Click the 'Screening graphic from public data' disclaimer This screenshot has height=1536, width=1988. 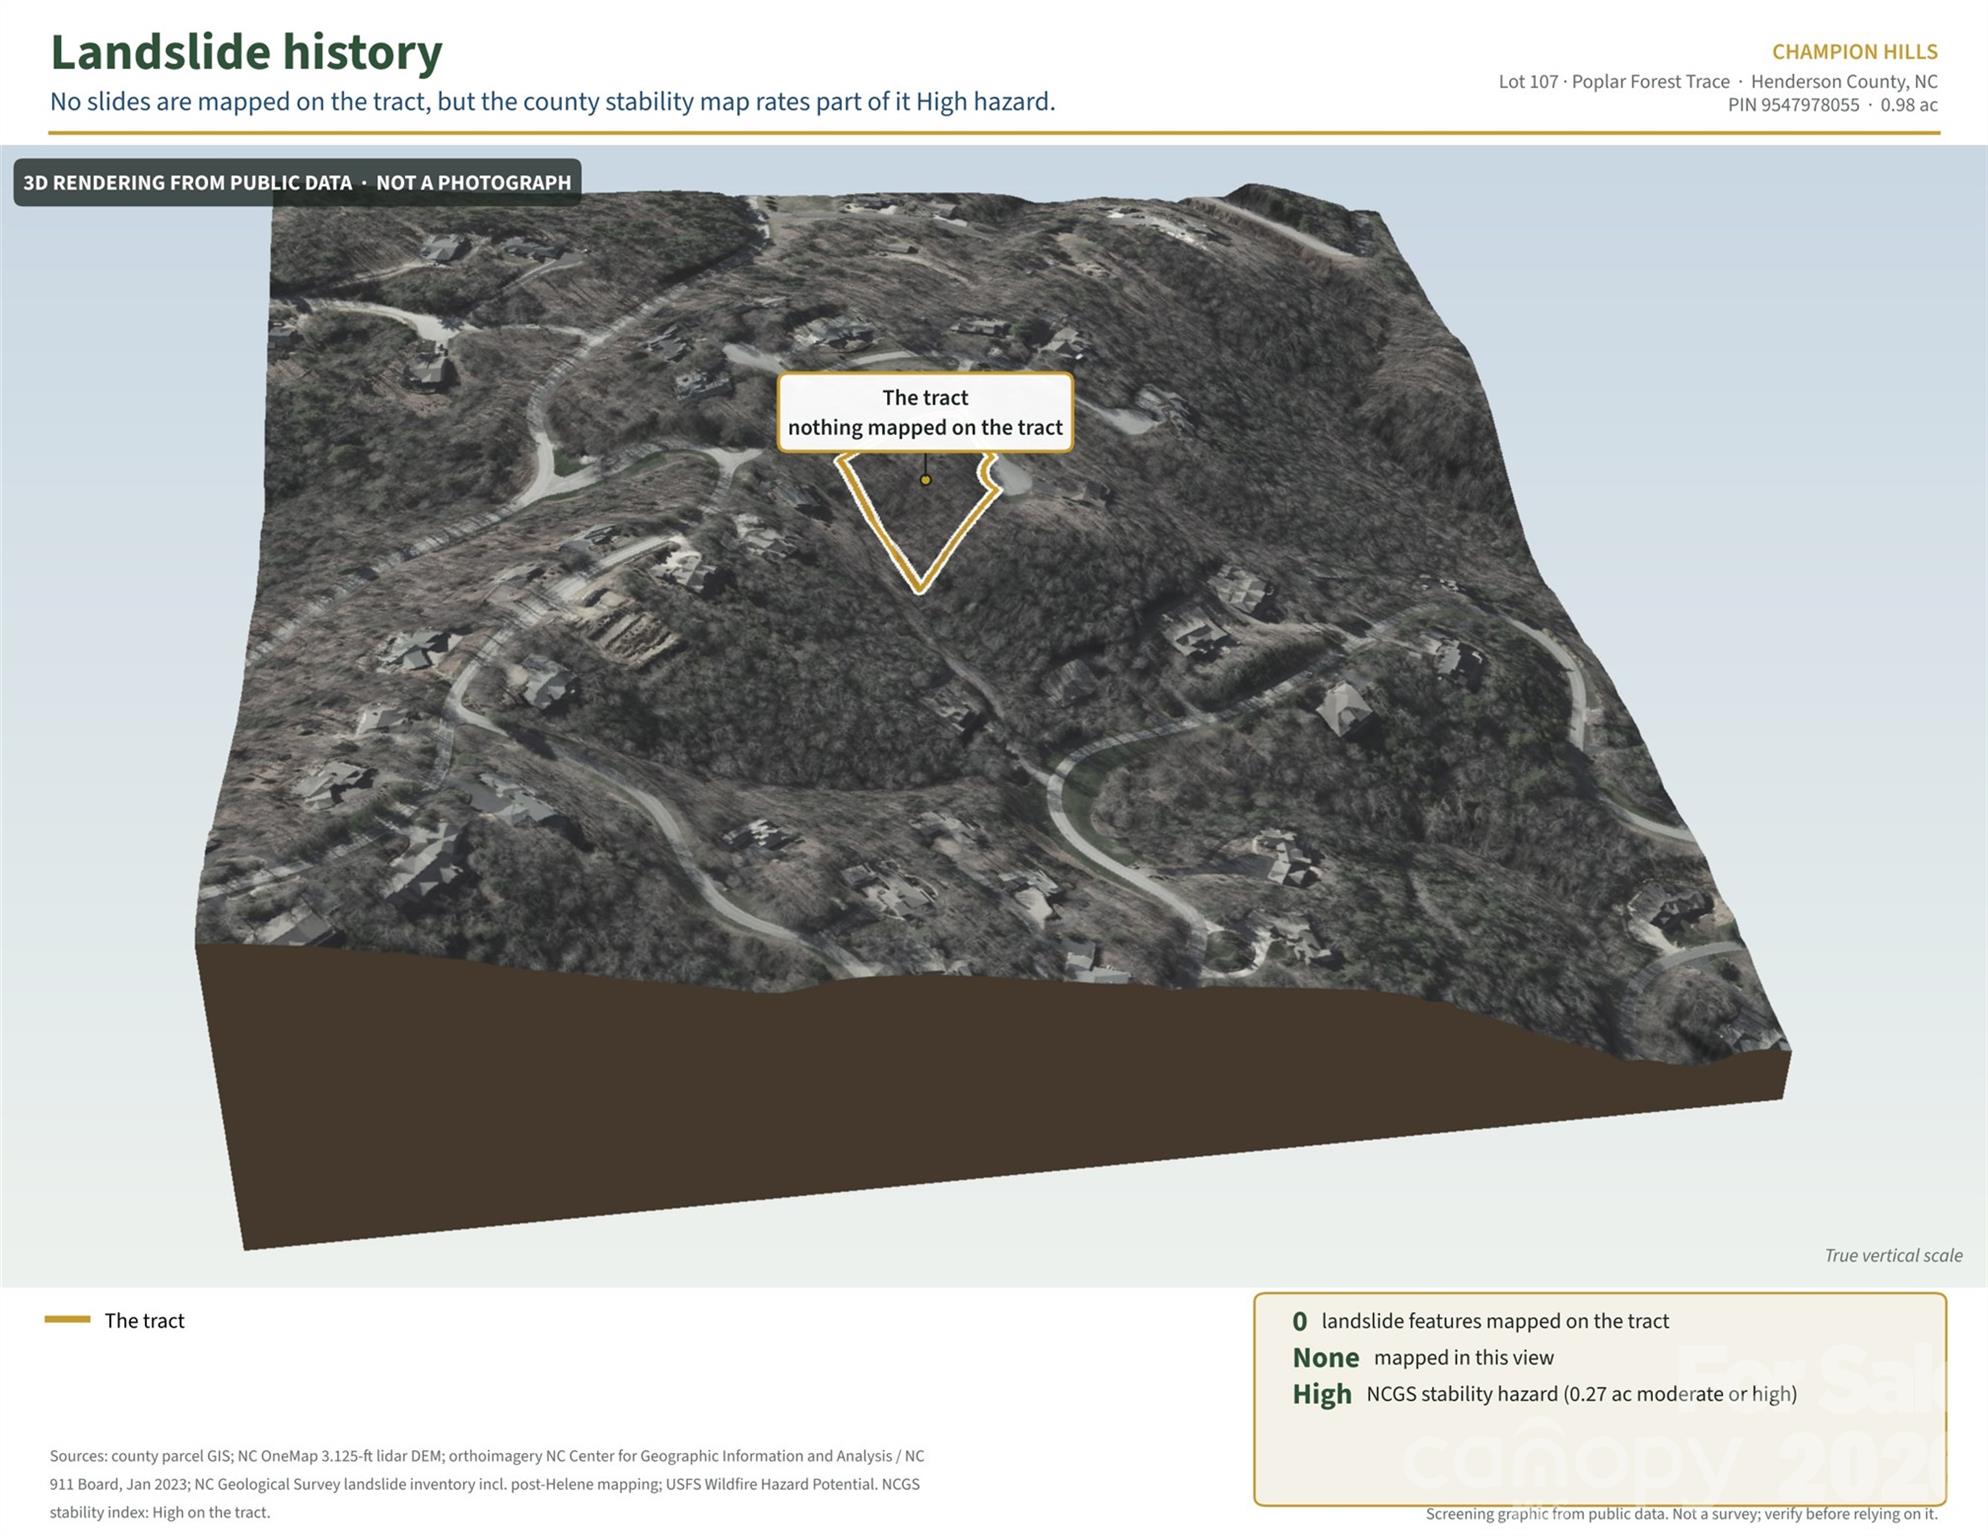[1681, 1514]
